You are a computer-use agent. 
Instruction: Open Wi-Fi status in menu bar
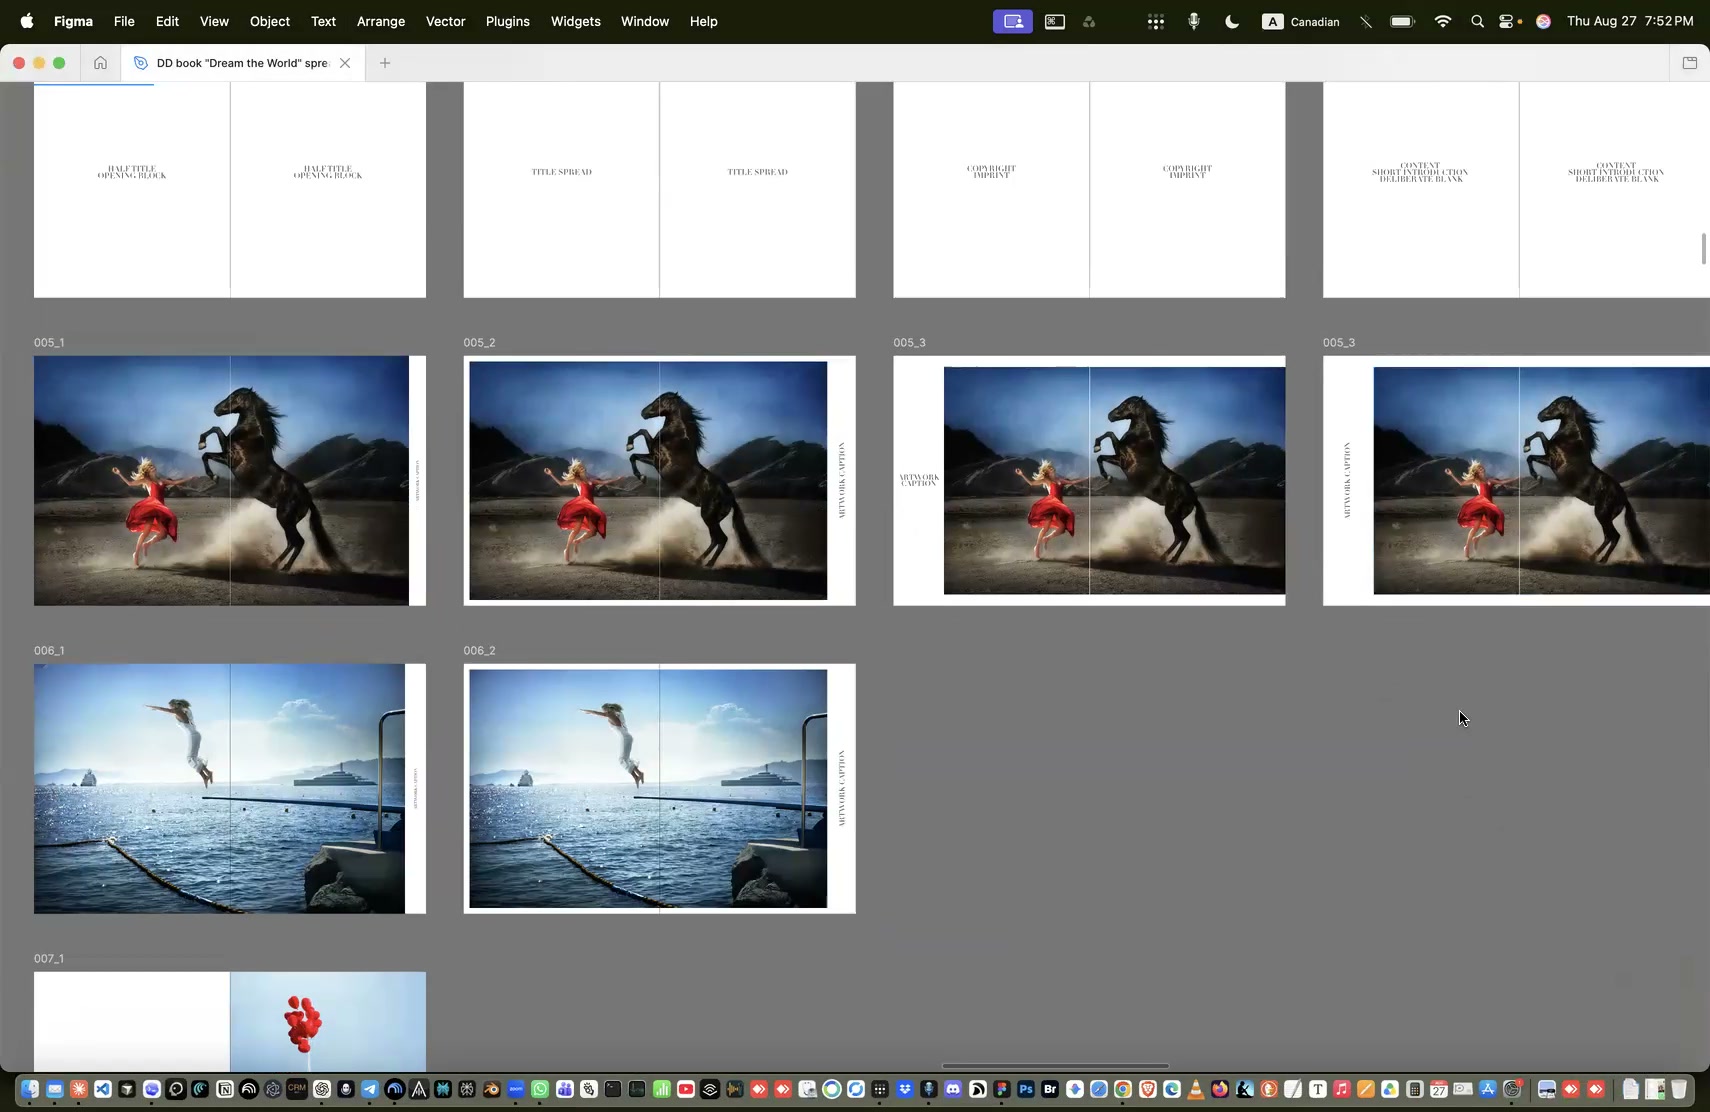[1442, 21]
